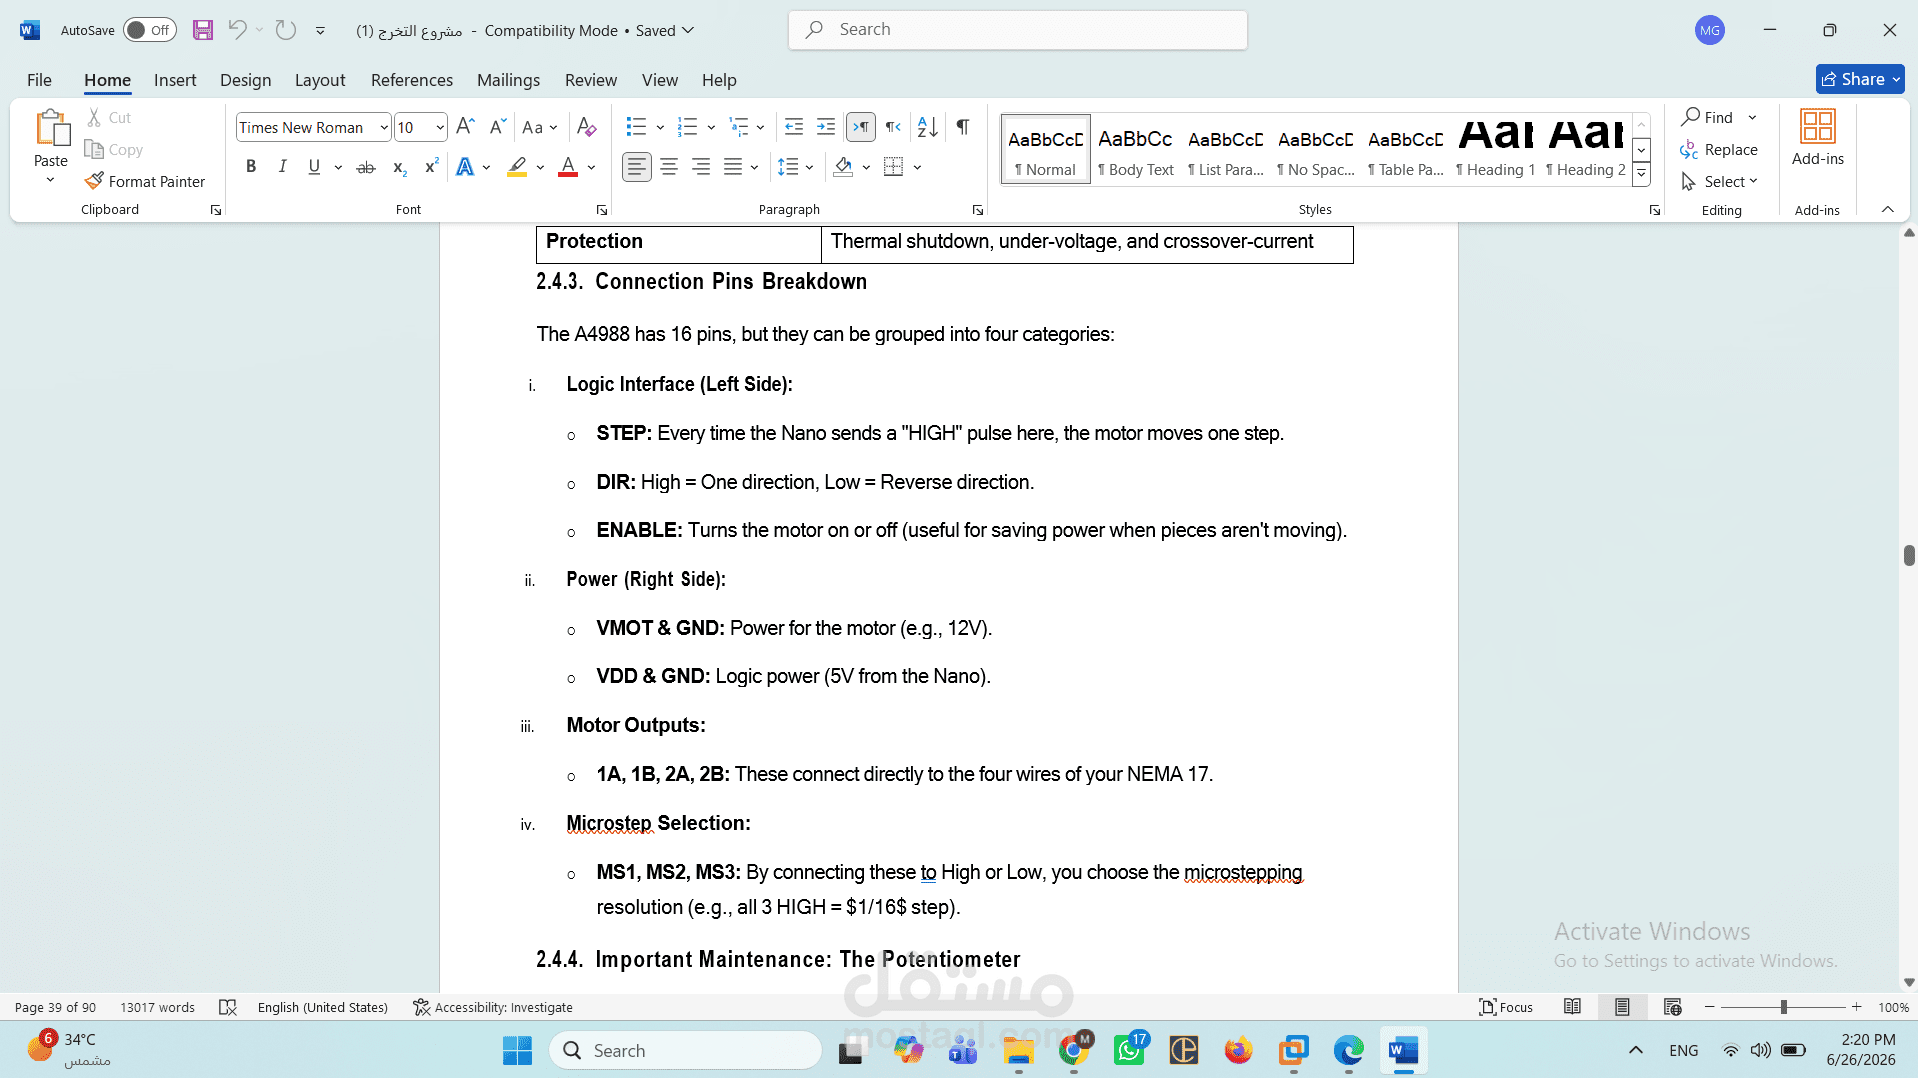1918x1078 pixels.
Task: Click the Replace button
Action: (x=1719, y=149)
